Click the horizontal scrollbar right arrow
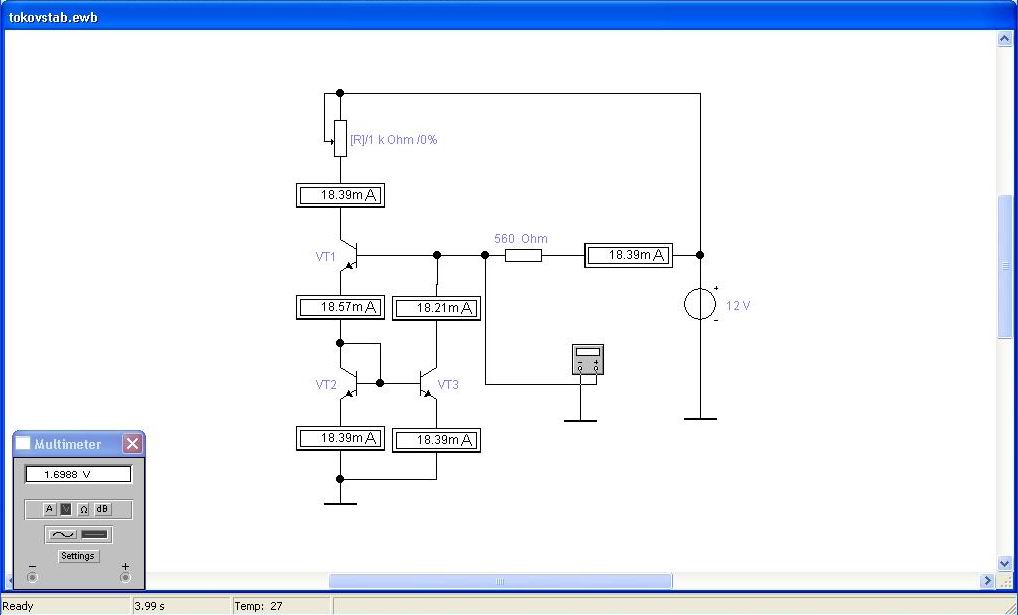 tap(989, 581)
